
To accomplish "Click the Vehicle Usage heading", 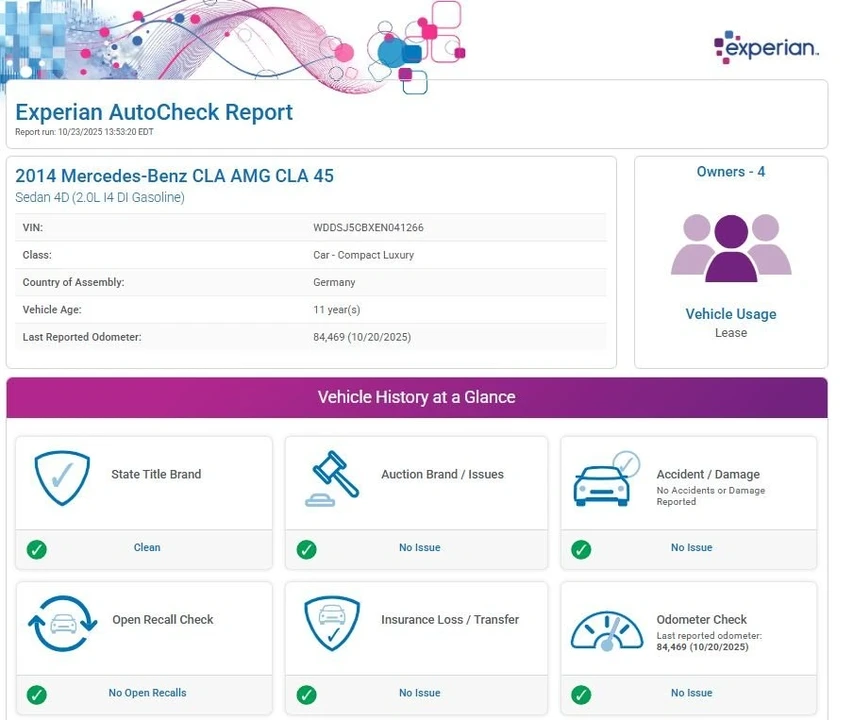I will point(731,314).
